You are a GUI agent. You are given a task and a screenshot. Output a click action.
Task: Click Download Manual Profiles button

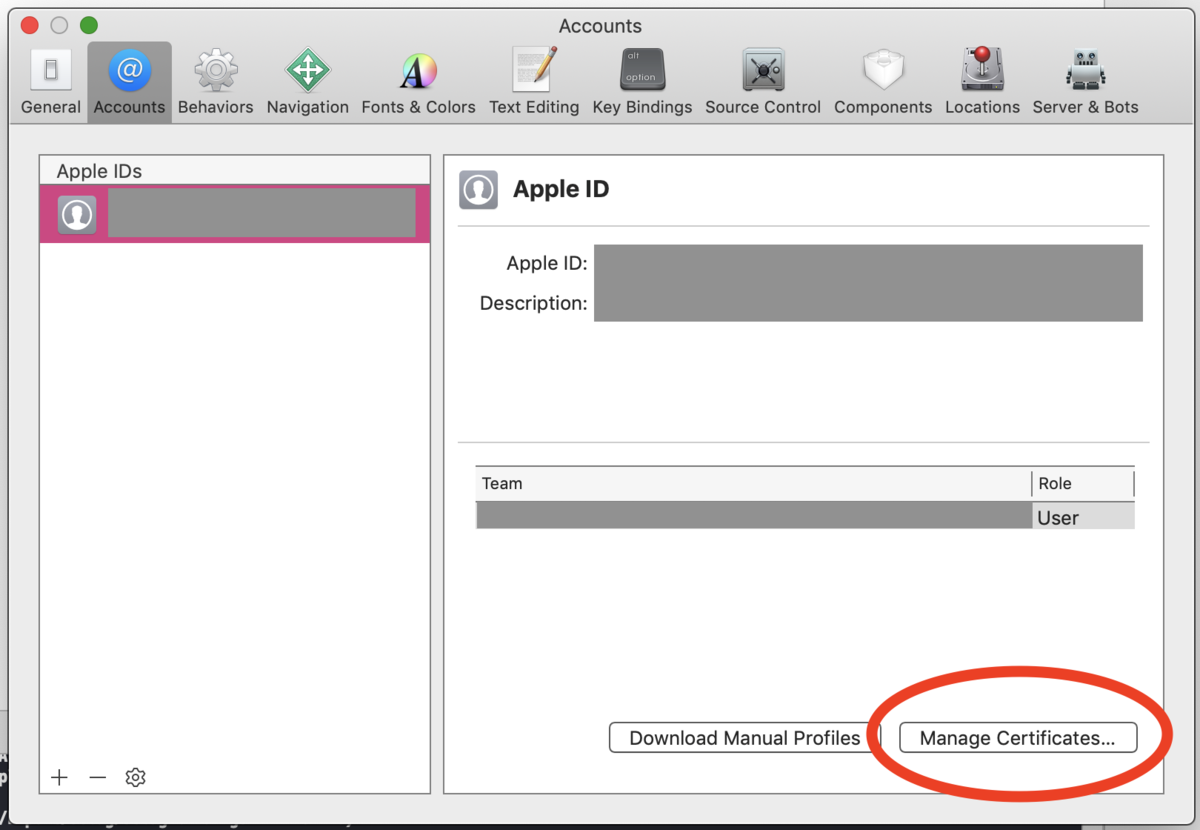click(x=744, y=738)
